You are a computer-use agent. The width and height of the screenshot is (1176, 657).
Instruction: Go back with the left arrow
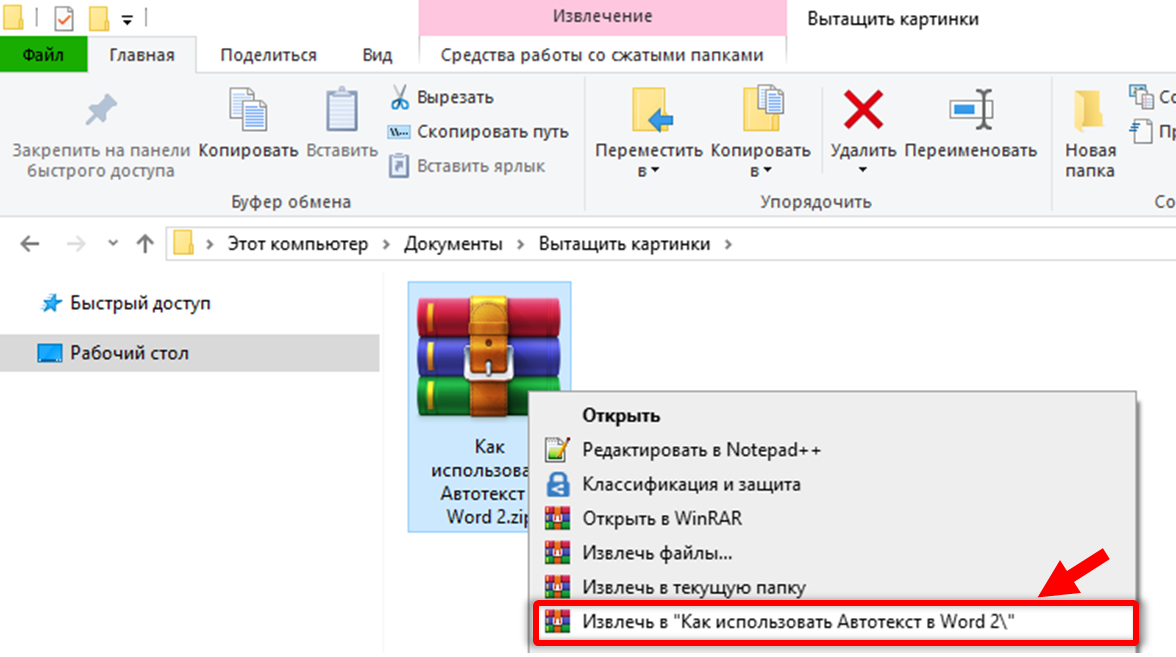pyautogui.click(x=30, y=244)
